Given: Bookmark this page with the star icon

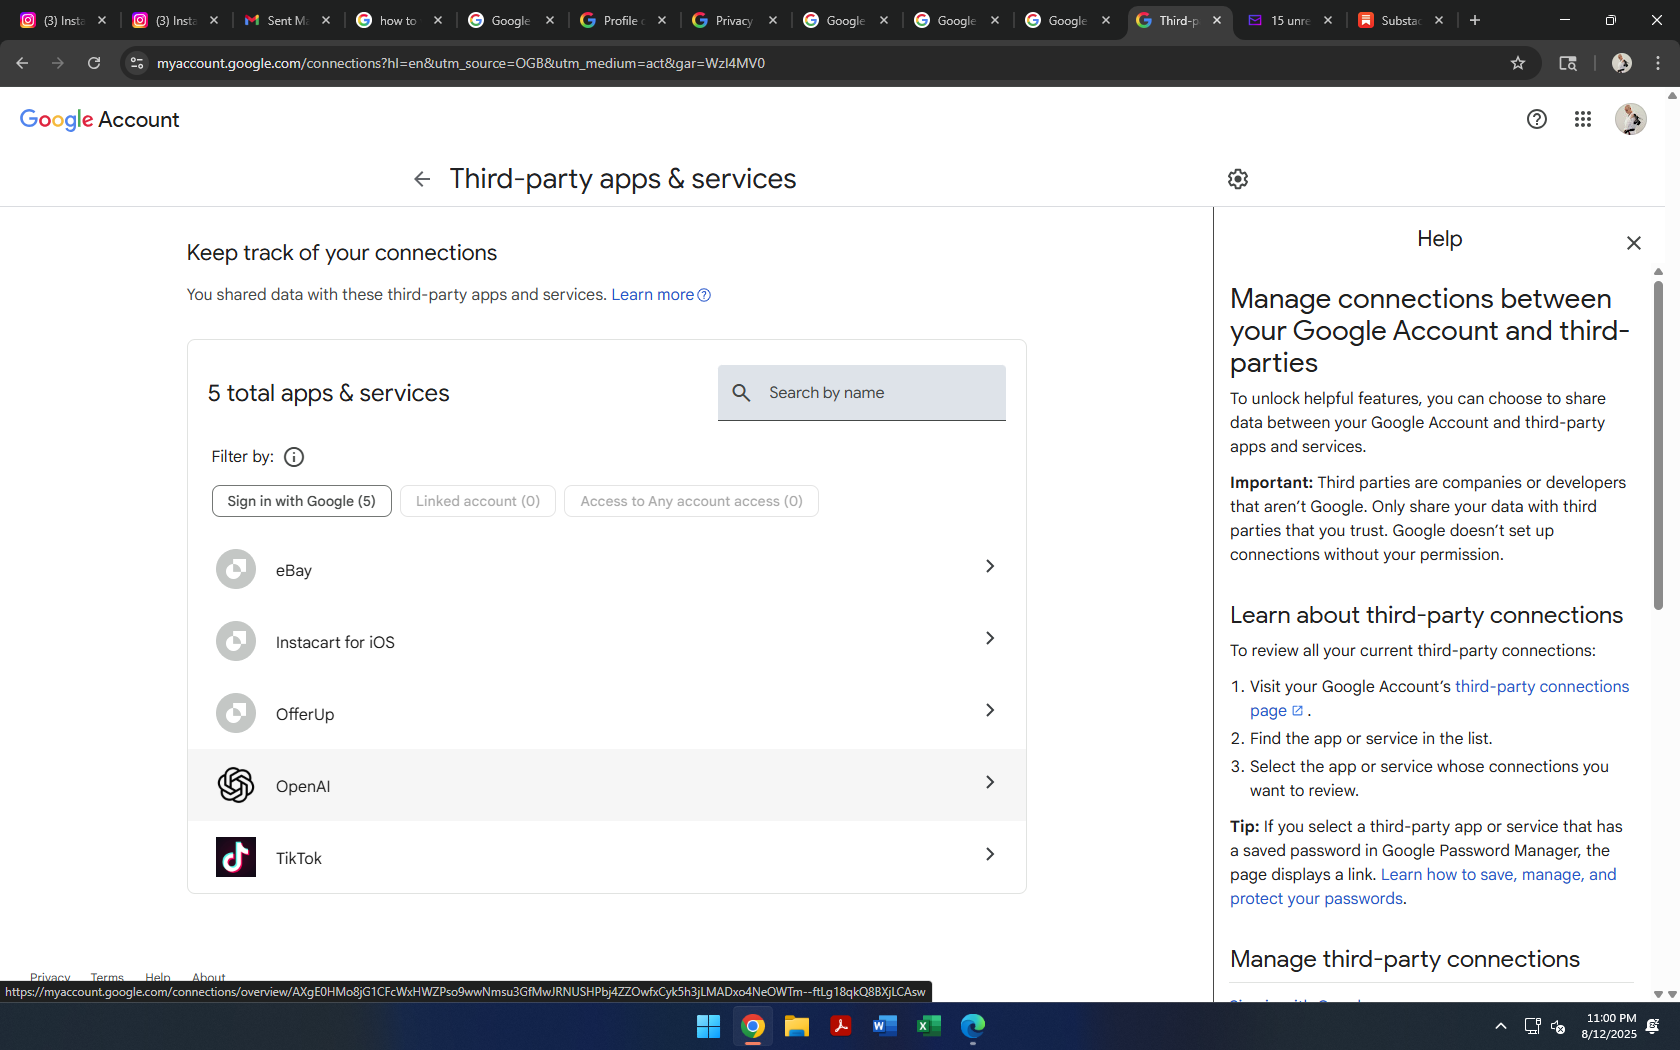Looking at the screenshot, I should pos(1518,63).
